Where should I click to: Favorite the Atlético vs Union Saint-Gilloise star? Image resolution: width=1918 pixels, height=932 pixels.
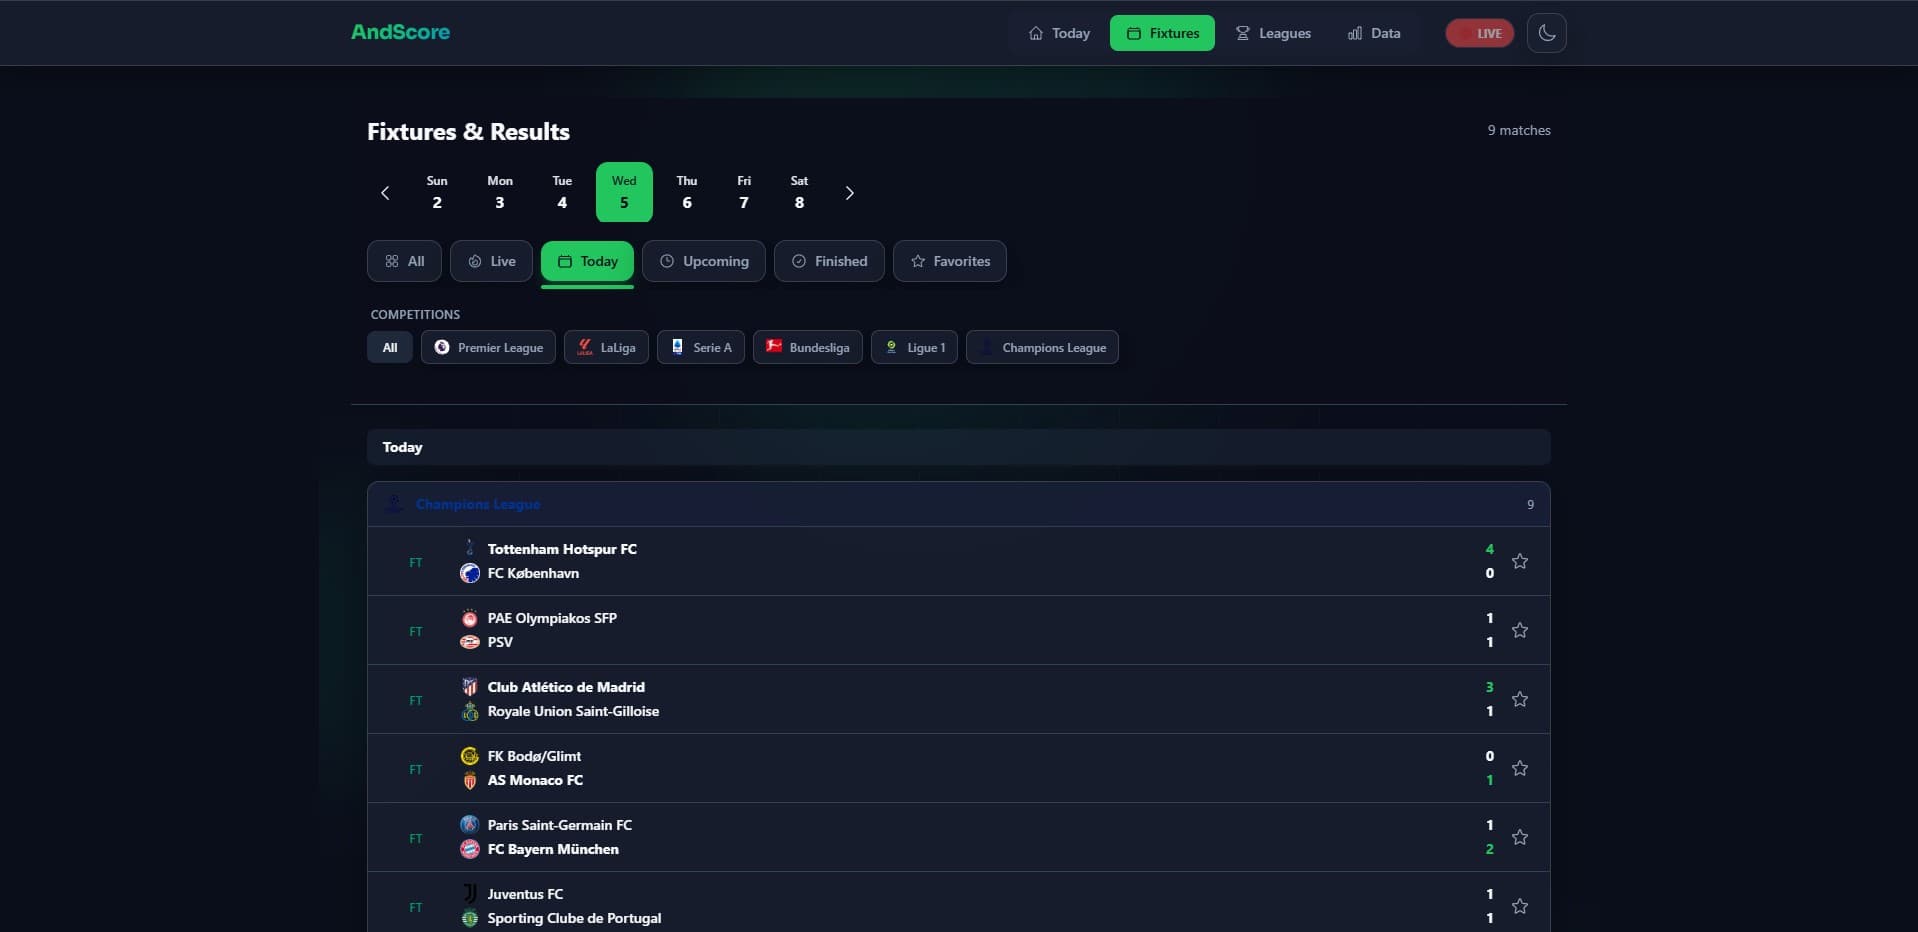pos(1519,699)
